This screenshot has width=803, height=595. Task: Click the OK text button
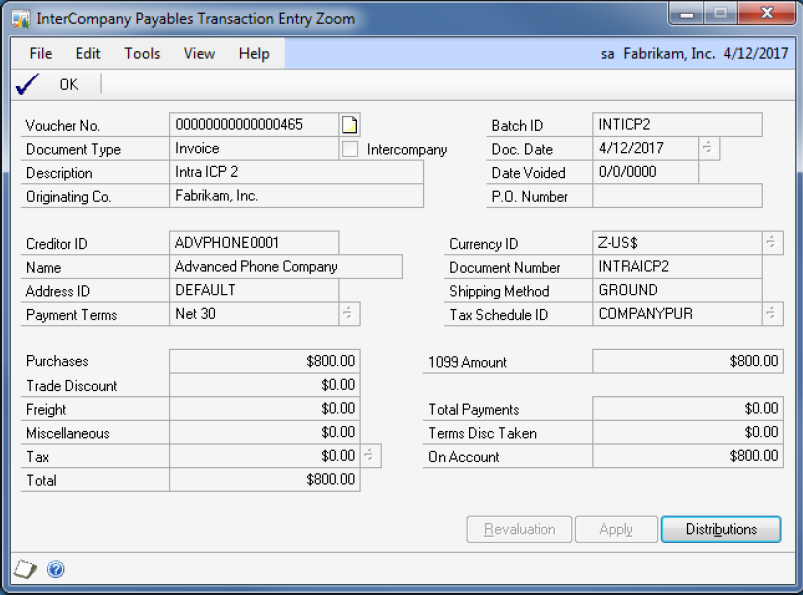click(x=68, y=85)
